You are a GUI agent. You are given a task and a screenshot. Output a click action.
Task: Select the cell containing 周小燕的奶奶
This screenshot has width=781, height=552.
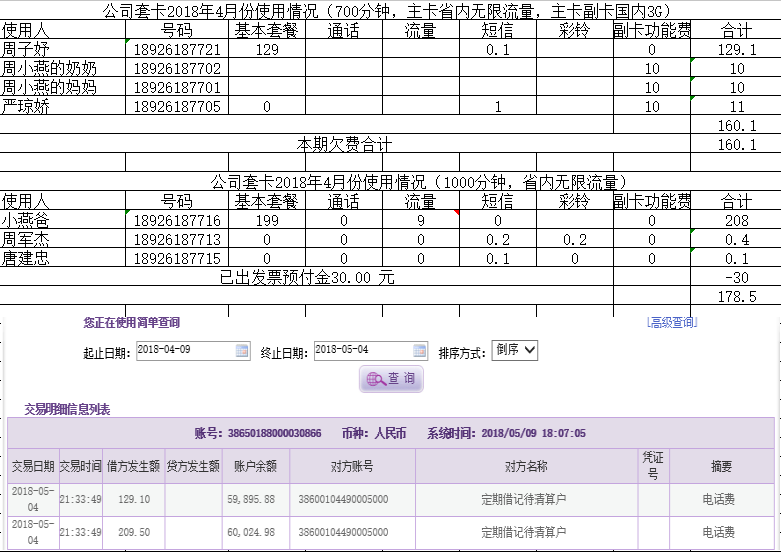62,68
